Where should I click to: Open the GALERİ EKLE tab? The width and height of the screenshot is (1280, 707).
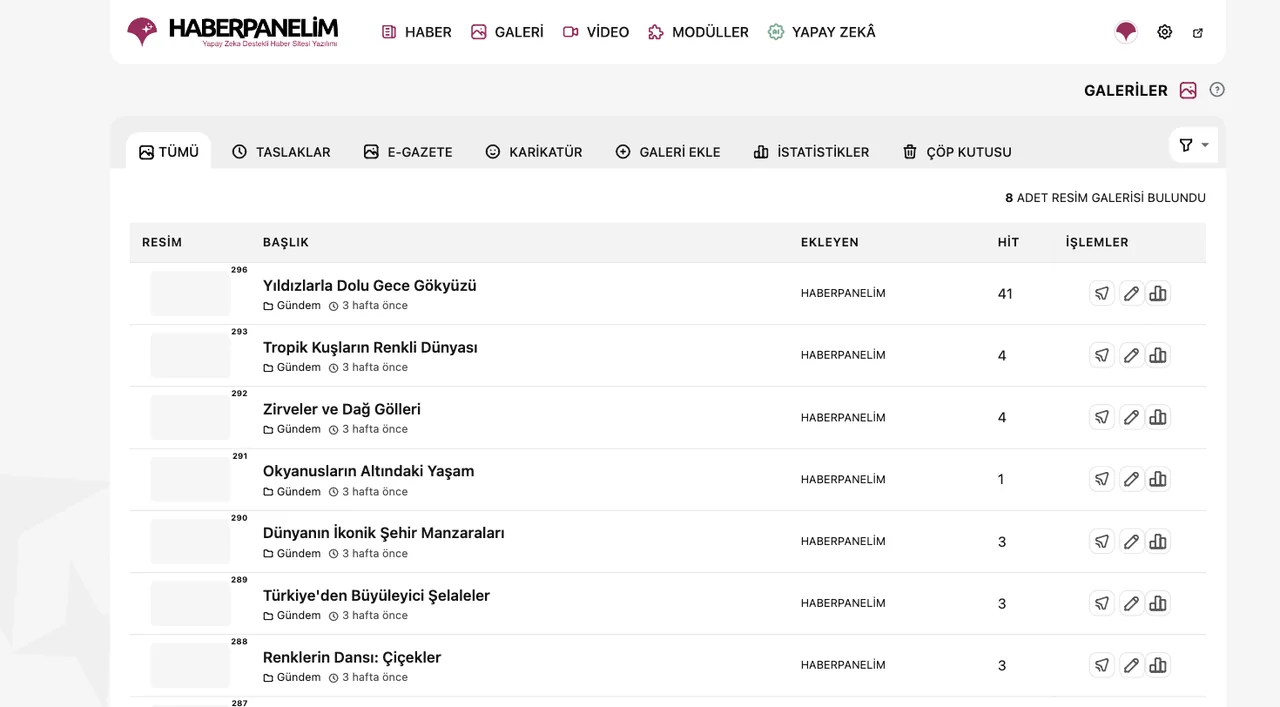click(668, 152)
